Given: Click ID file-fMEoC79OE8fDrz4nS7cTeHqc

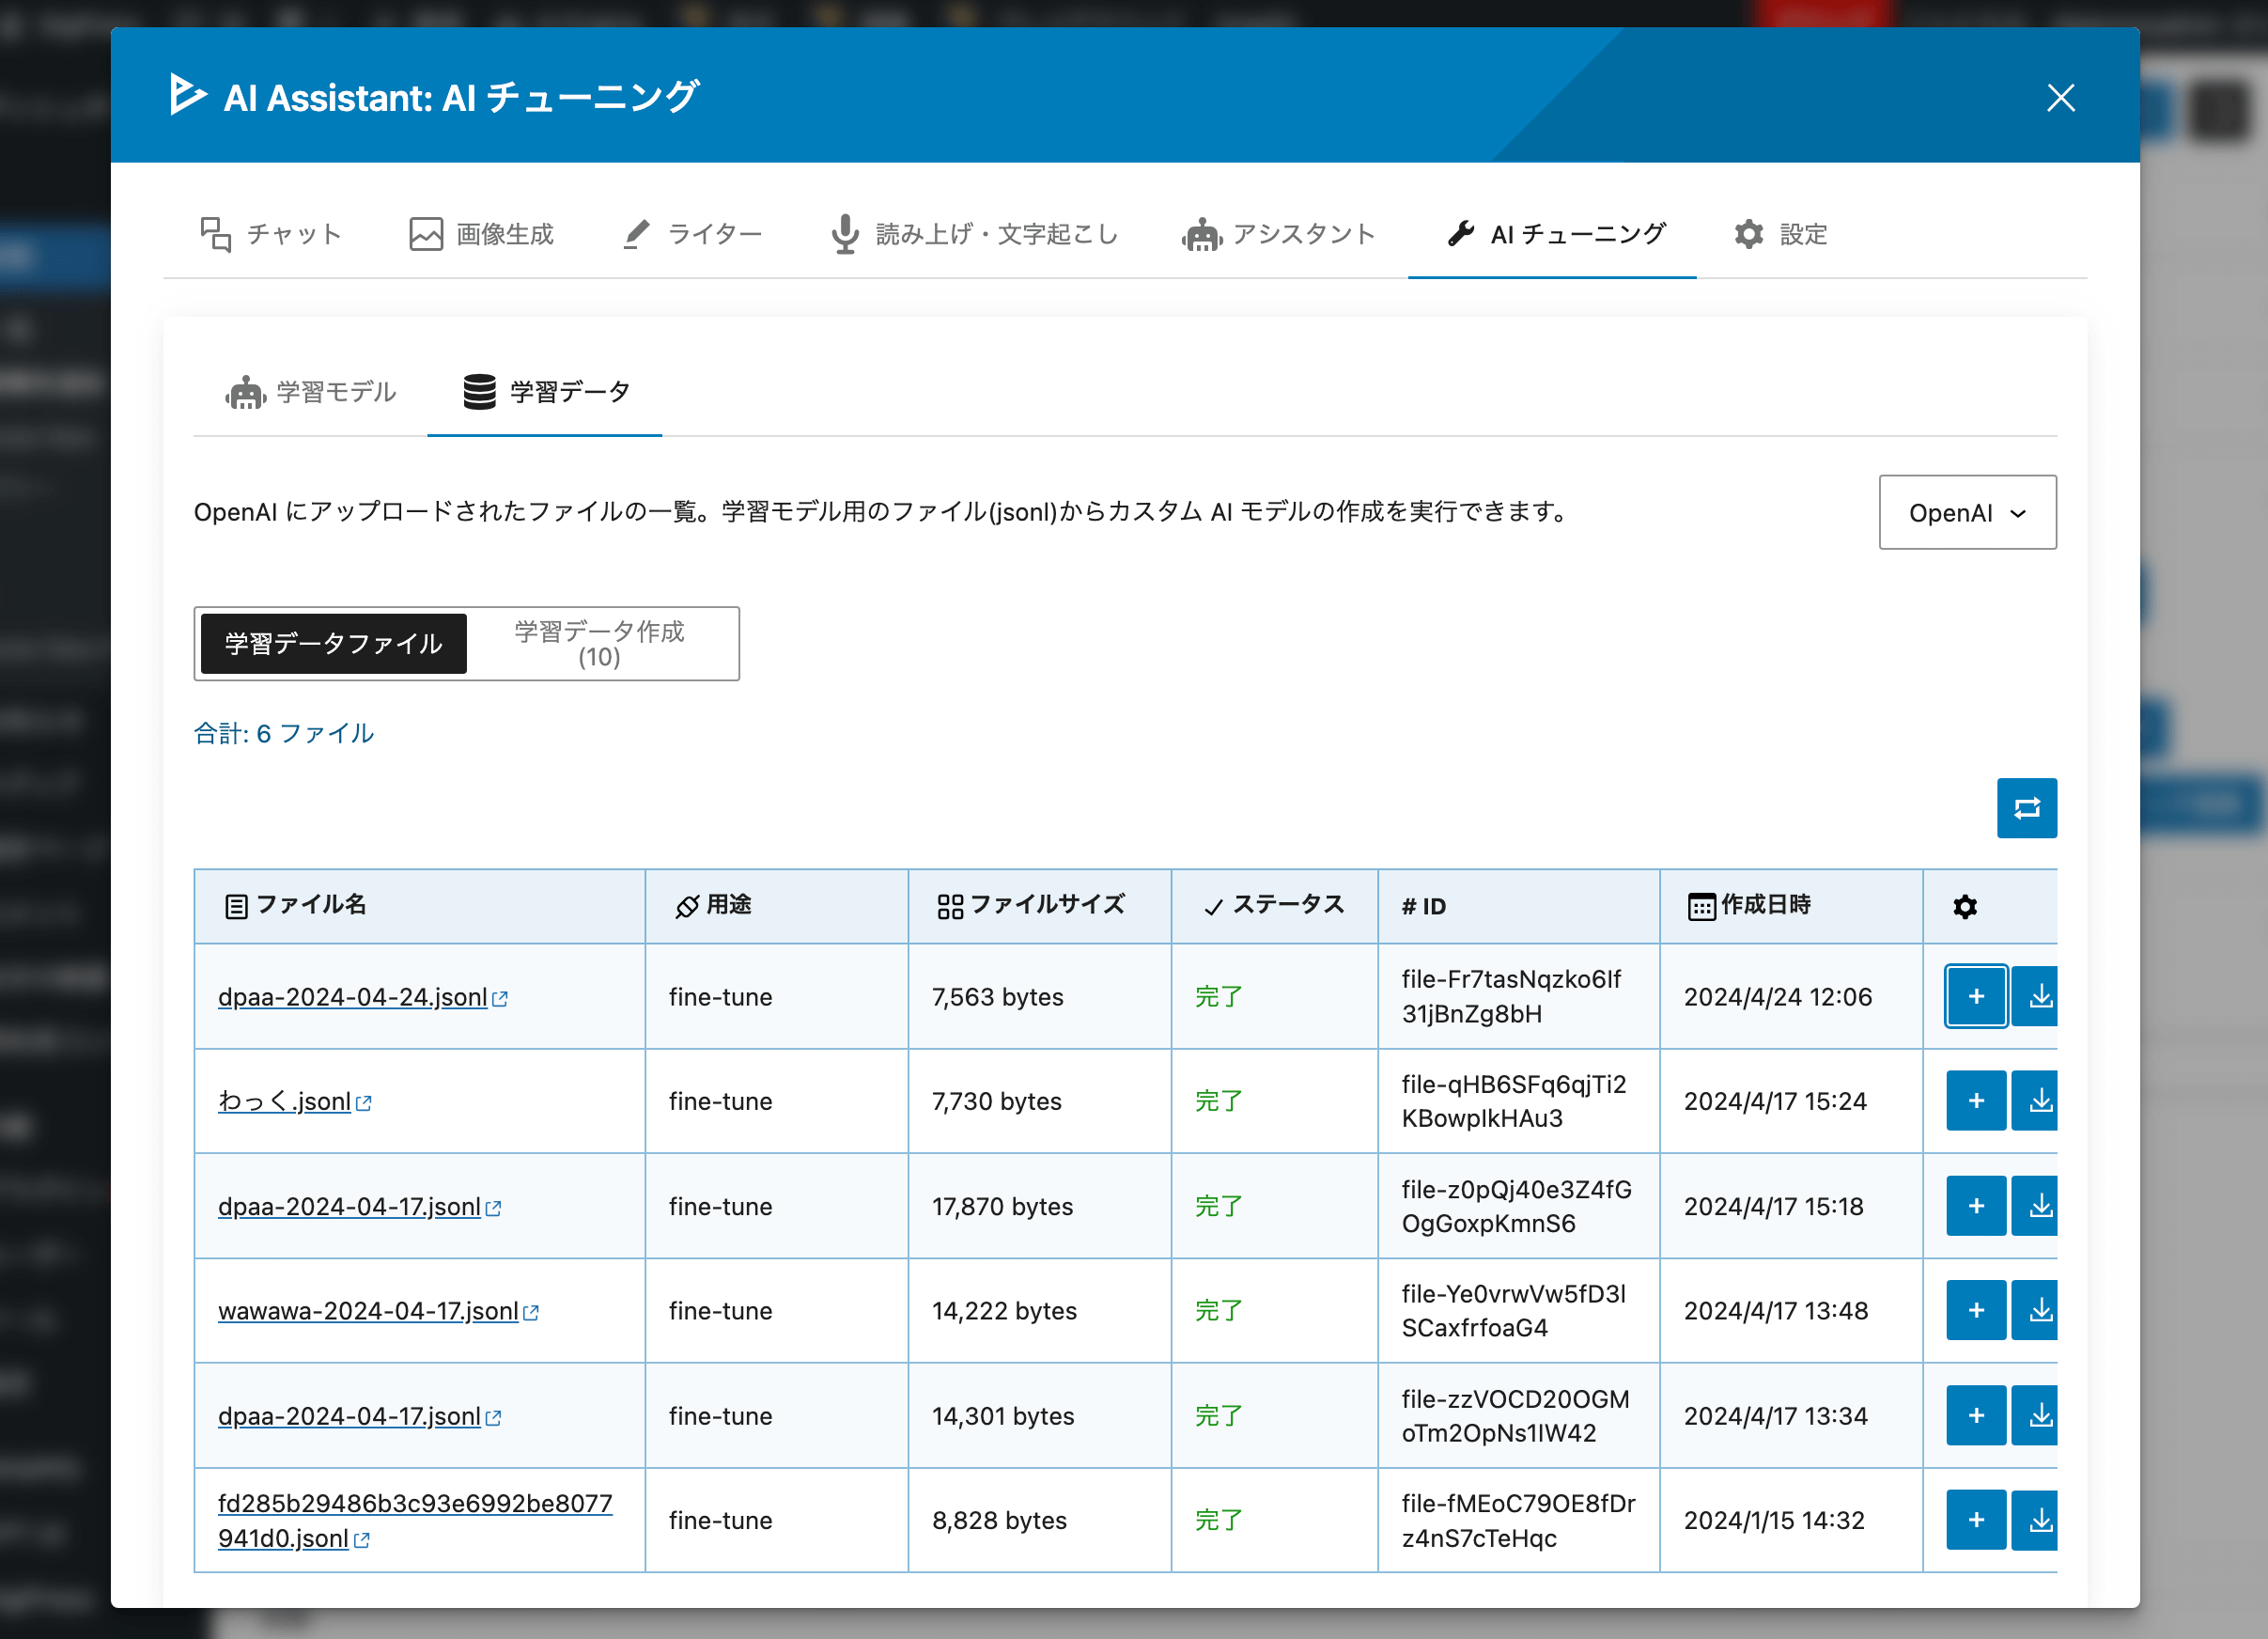Looking at the screenshot, I should coord(1518,1520).
